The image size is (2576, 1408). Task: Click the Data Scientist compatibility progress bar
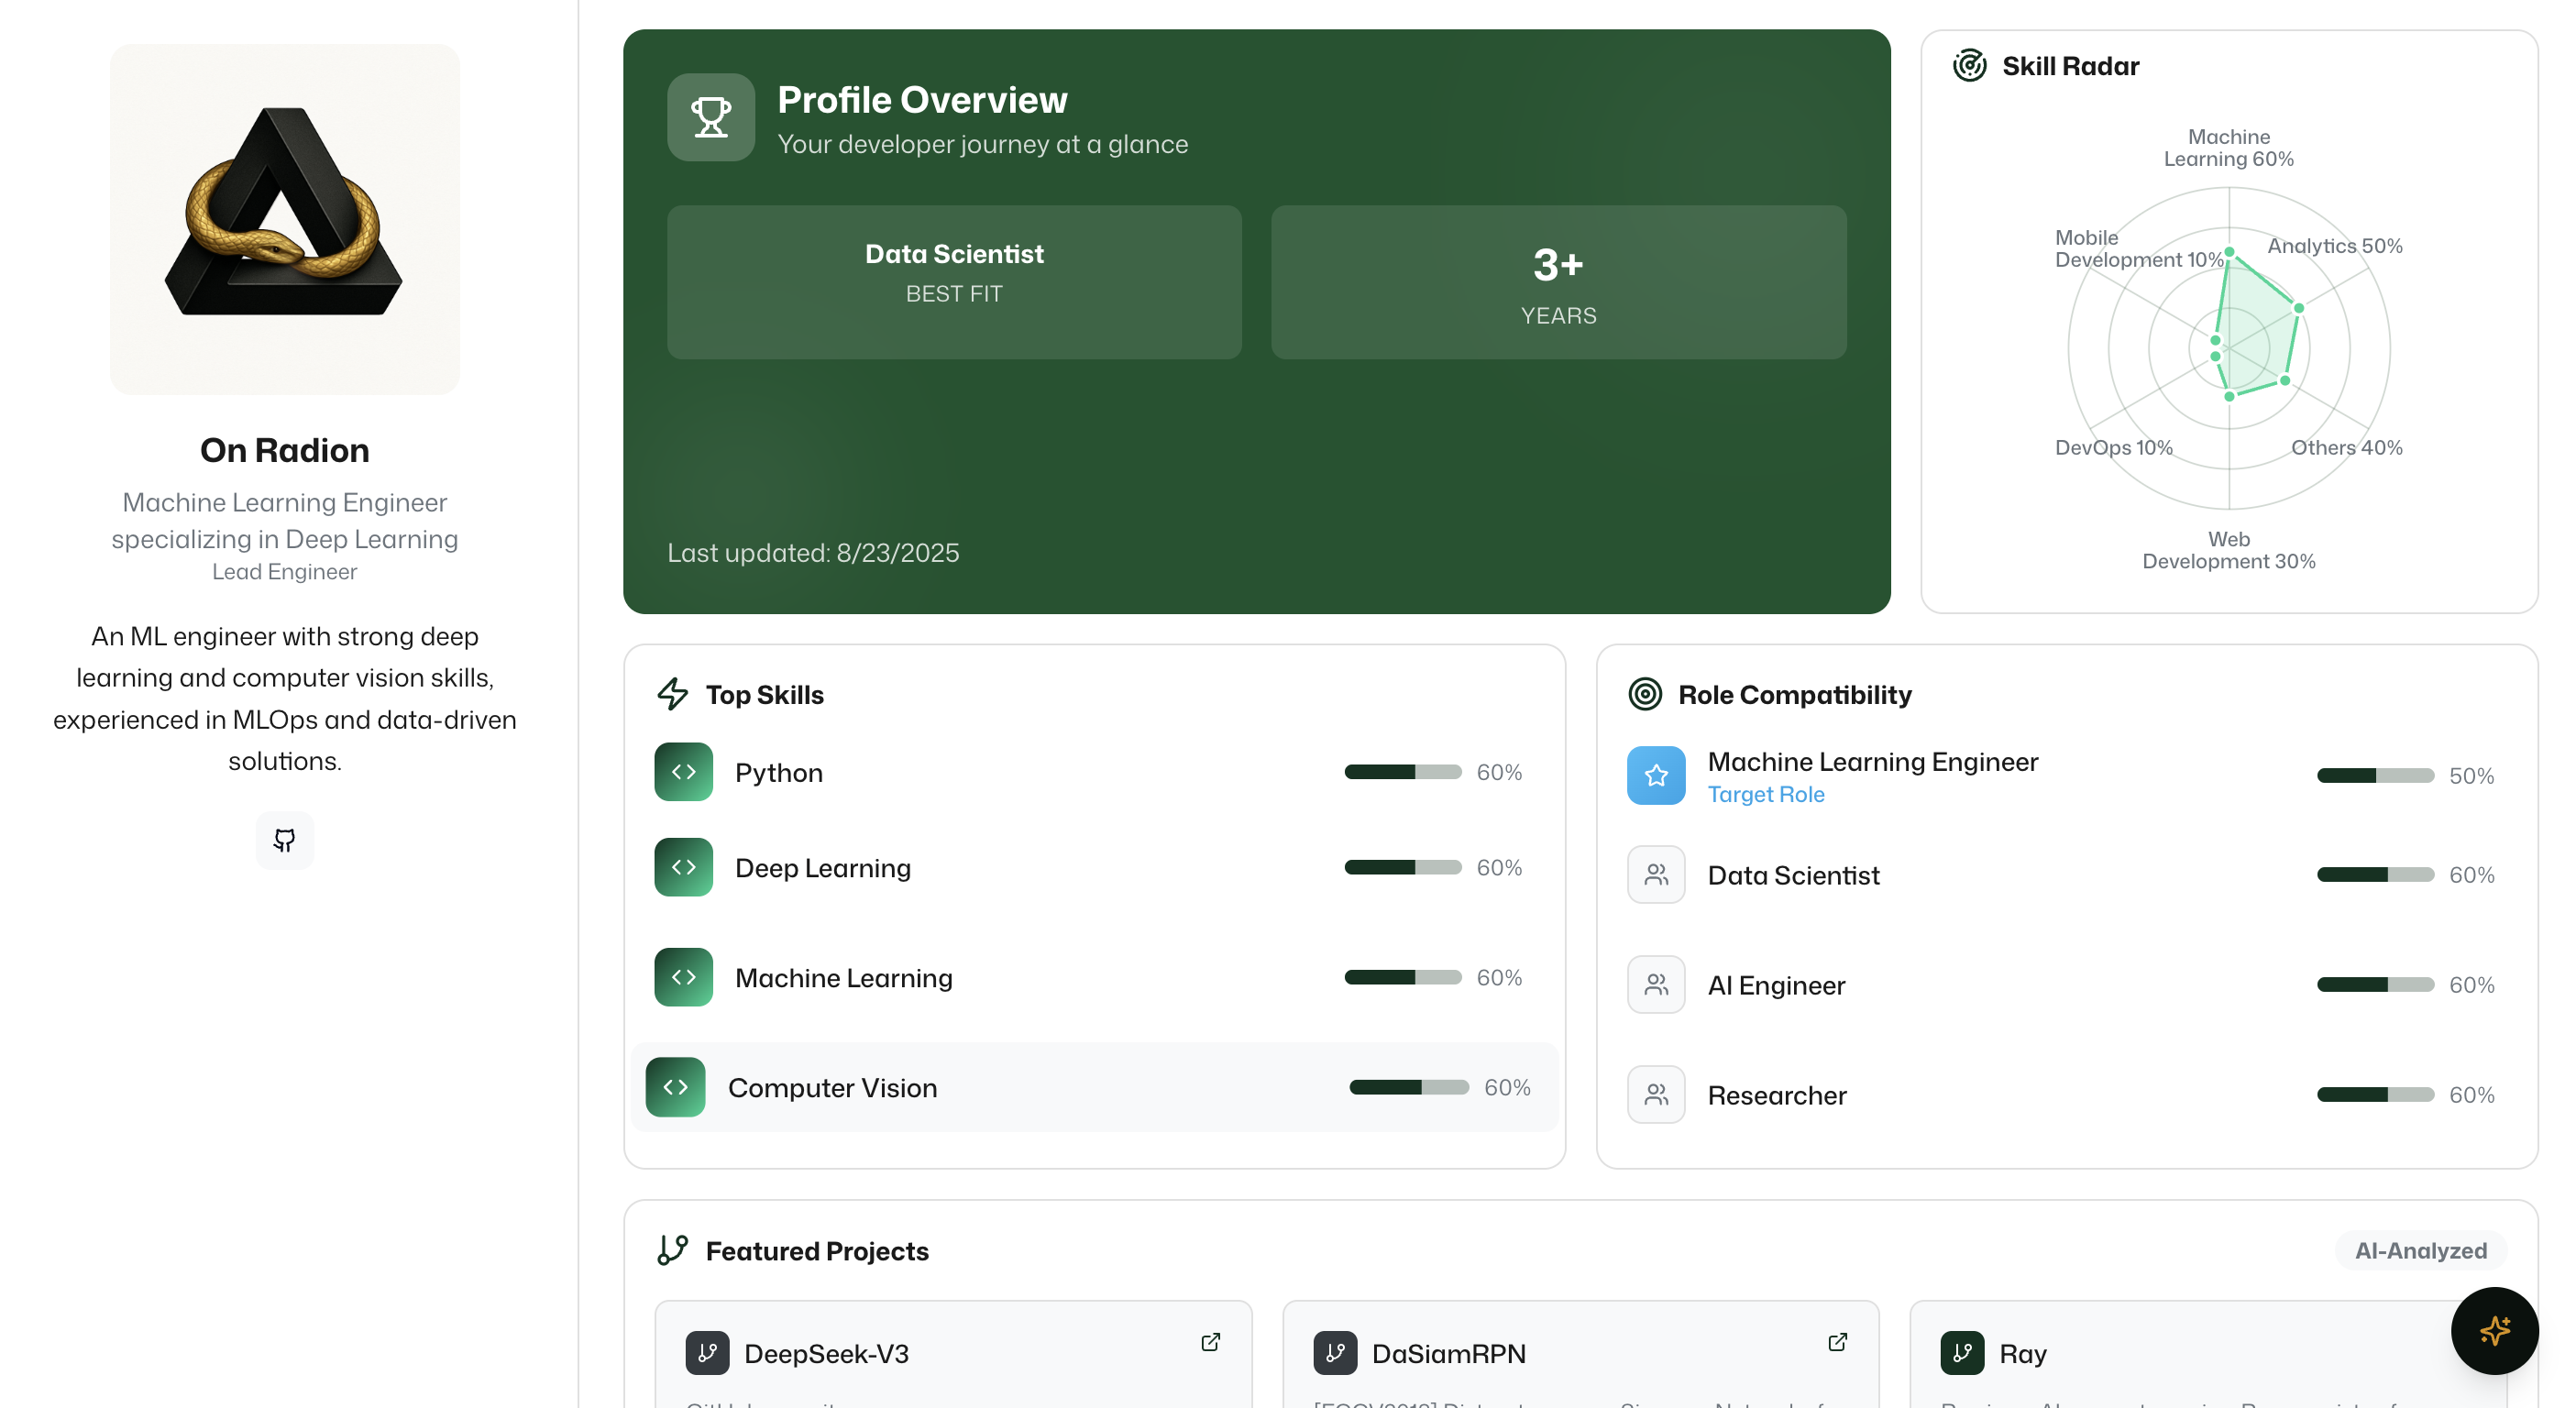[2375, 875]
